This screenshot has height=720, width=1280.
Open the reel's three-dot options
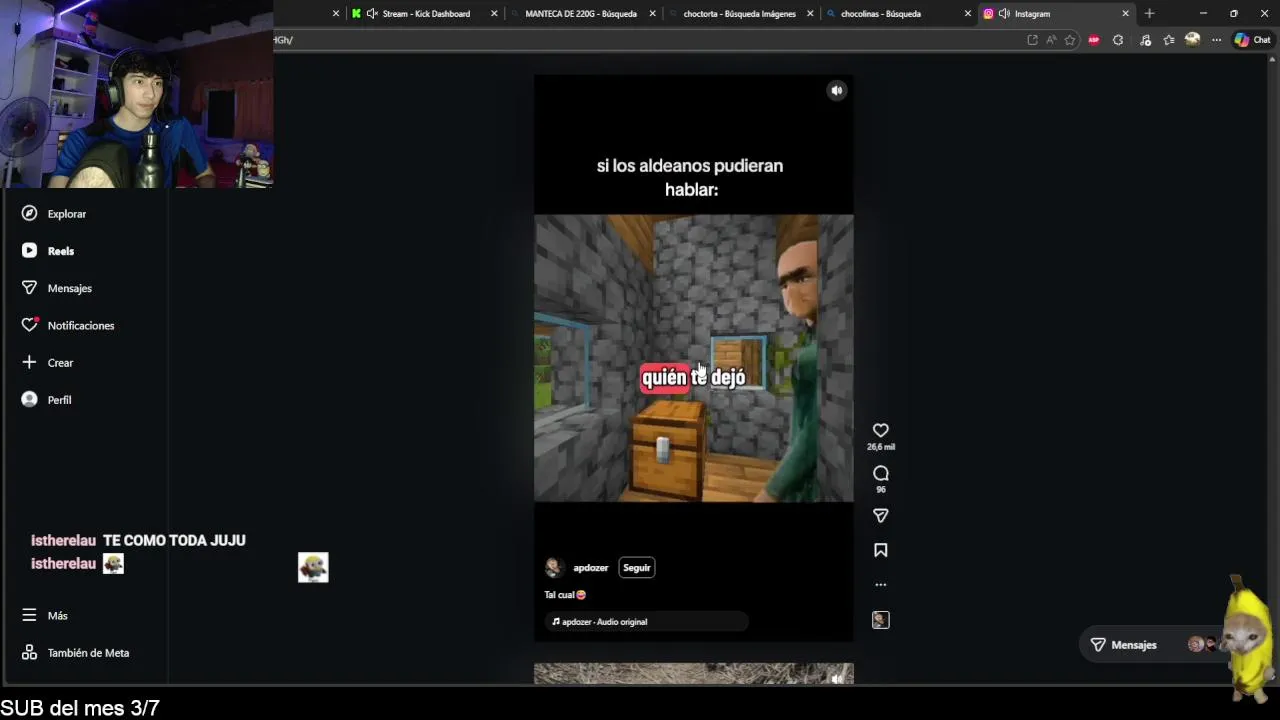click(881, 584)
